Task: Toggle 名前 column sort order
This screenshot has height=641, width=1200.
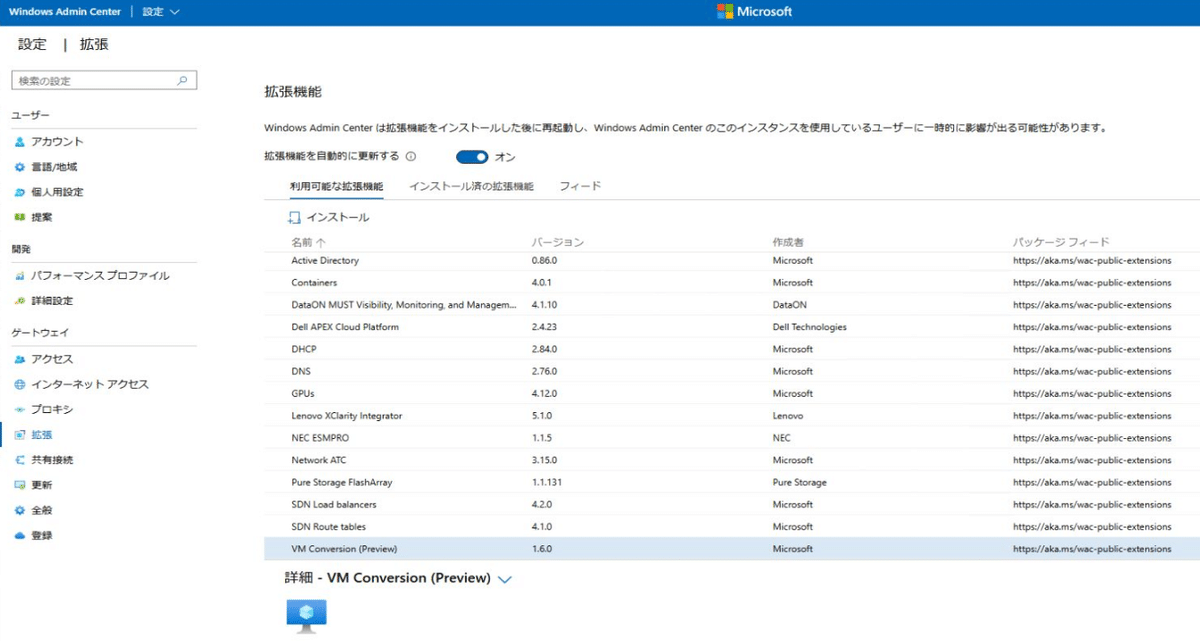Action: click(307, 241)
